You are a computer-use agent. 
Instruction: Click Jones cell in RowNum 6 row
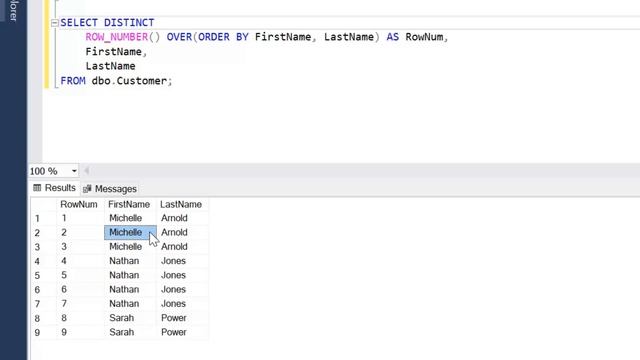pos(182,289)
